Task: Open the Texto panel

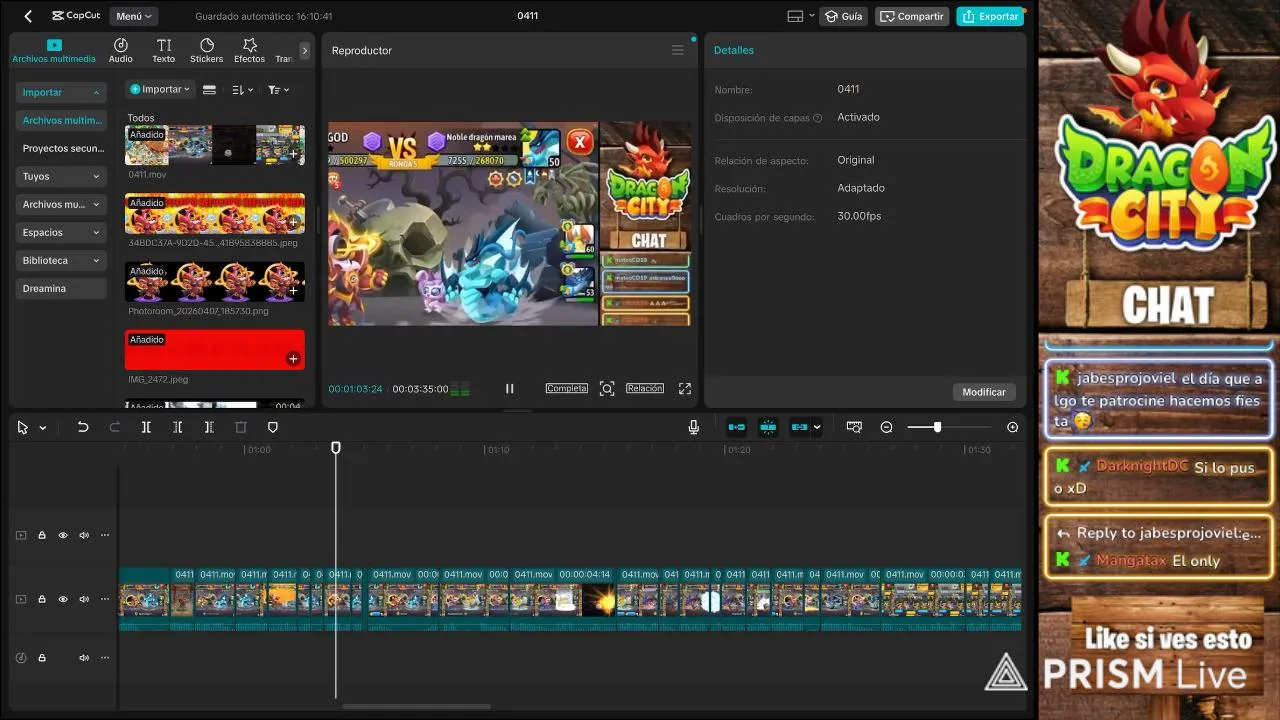Action: [164, 50]
